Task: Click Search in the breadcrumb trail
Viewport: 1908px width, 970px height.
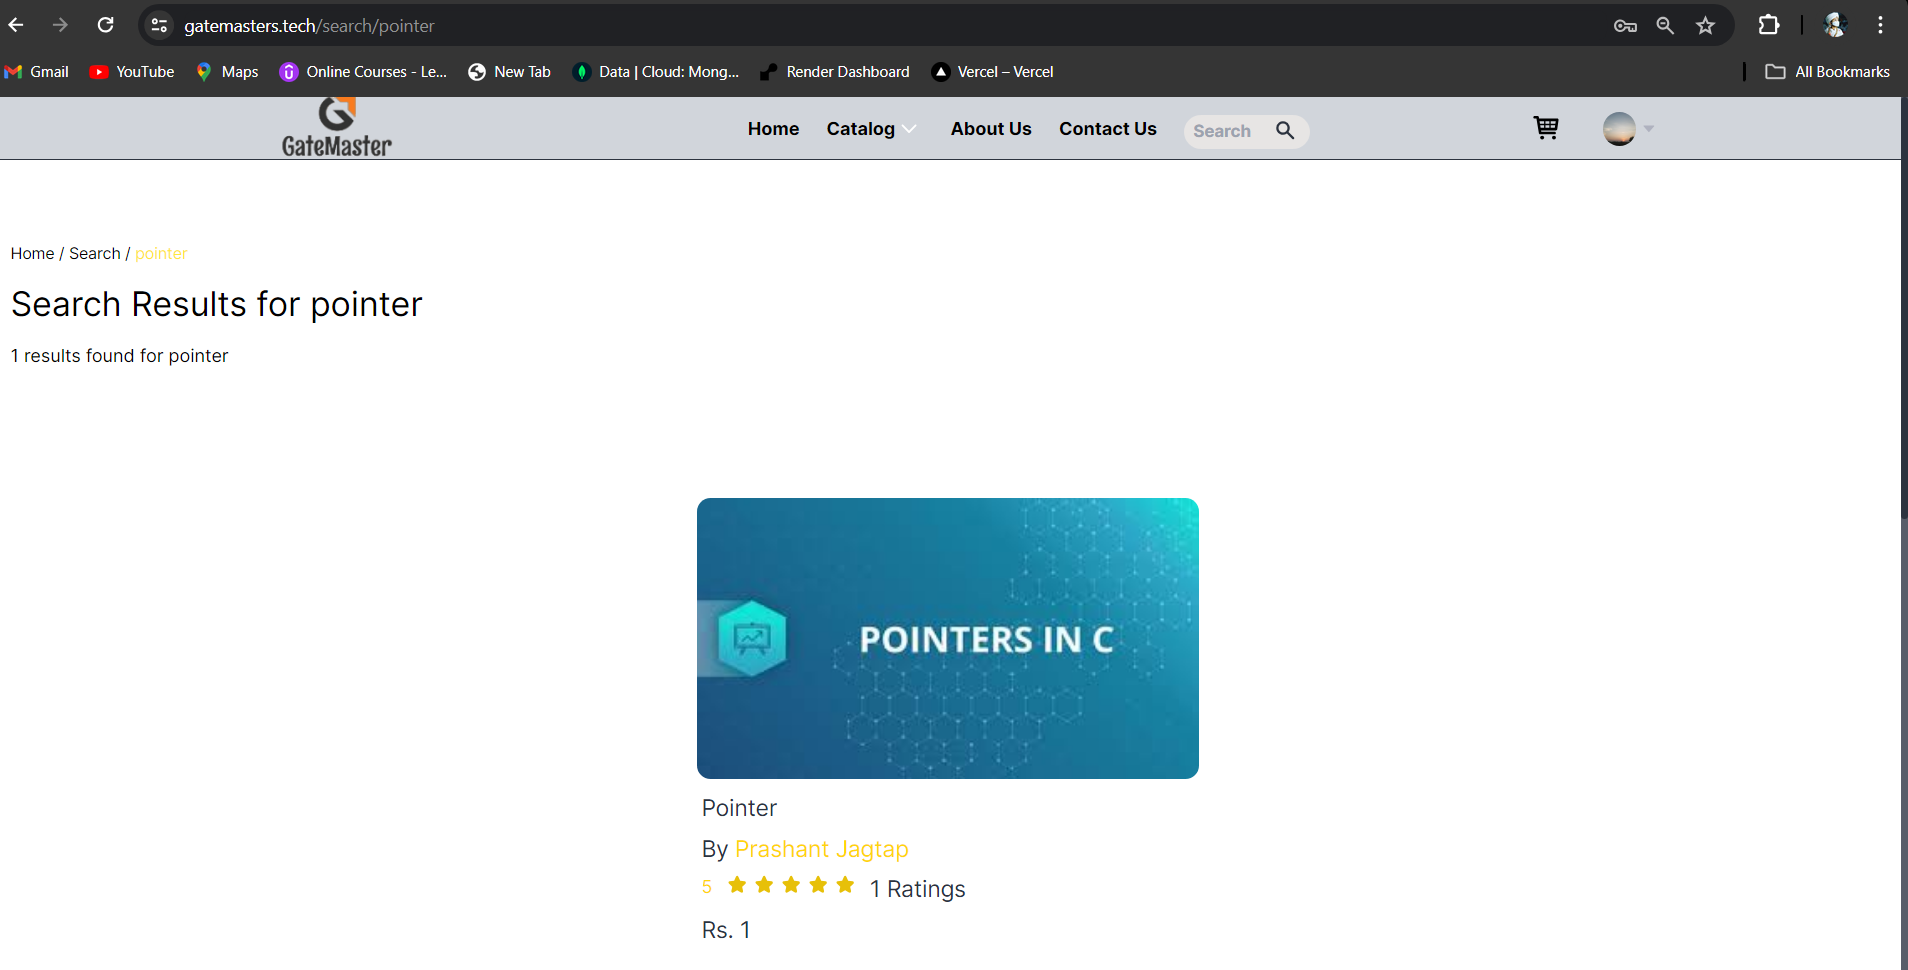Action: pos(94,253)
